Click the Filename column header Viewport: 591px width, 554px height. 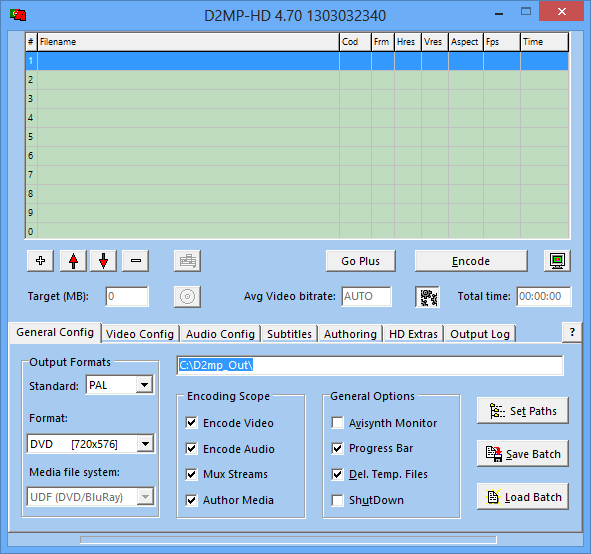pos(188,42)
